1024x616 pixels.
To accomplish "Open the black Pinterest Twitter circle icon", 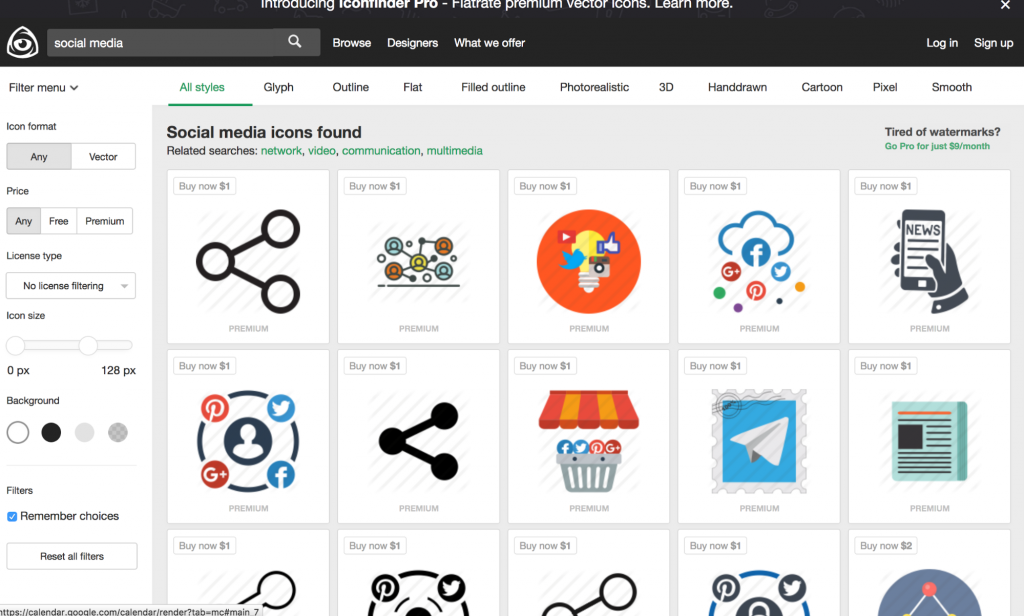I will click(x=419, y=593).
